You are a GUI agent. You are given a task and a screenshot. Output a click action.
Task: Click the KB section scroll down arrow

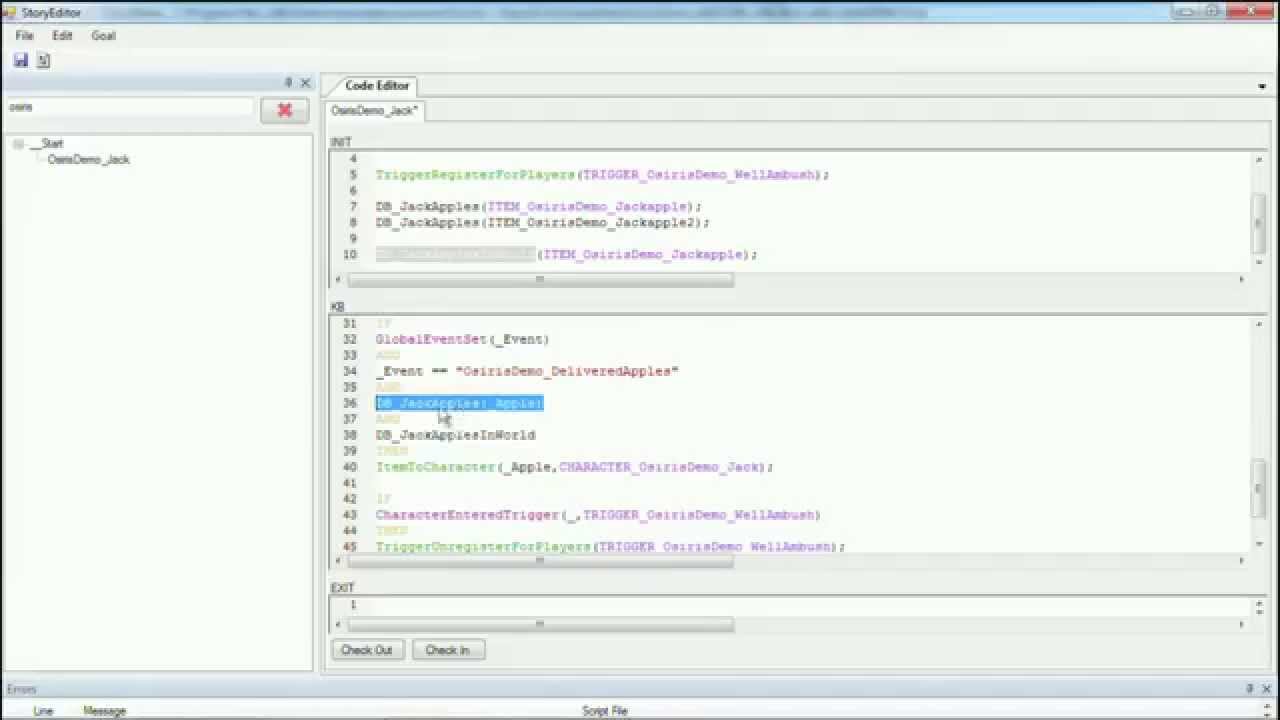[1259, 544]
